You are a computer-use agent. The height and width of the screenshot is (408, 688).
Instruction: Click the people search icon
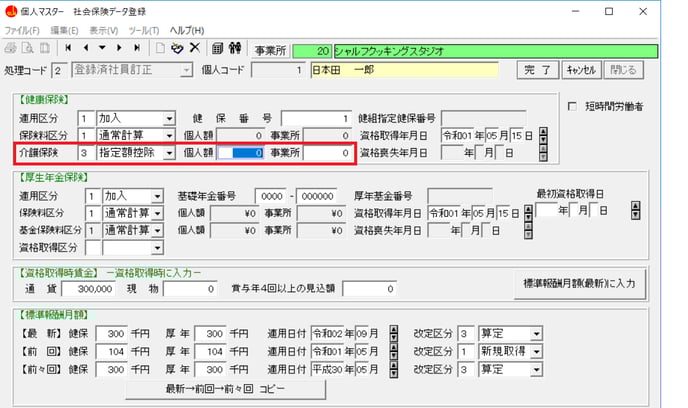click(235, 48)
